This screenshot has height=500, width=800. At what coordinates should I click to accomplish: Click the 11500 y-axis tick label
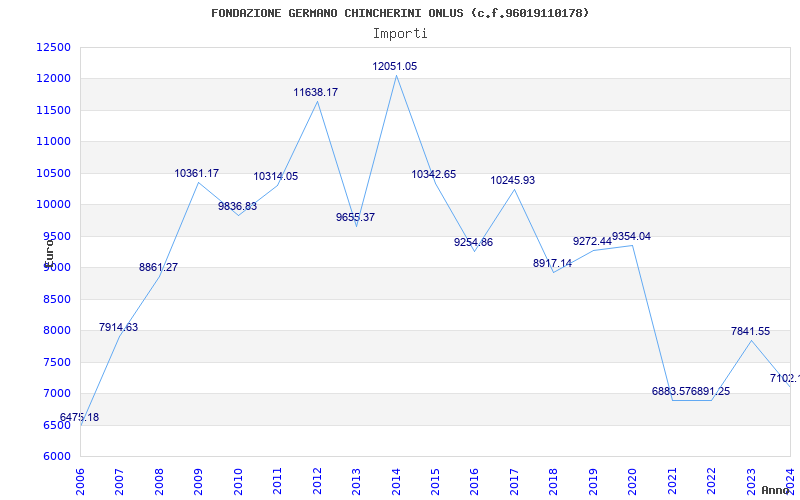pyautogui.click(x=54, y=110)
